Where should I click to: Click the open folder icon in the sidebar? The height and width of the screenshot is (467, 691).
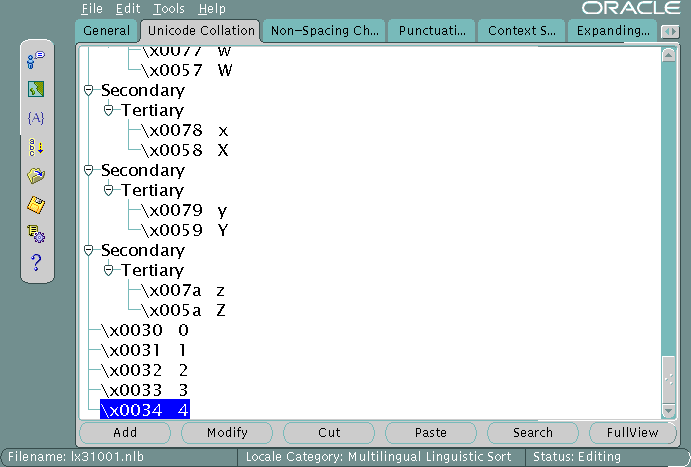click(36, 176)
